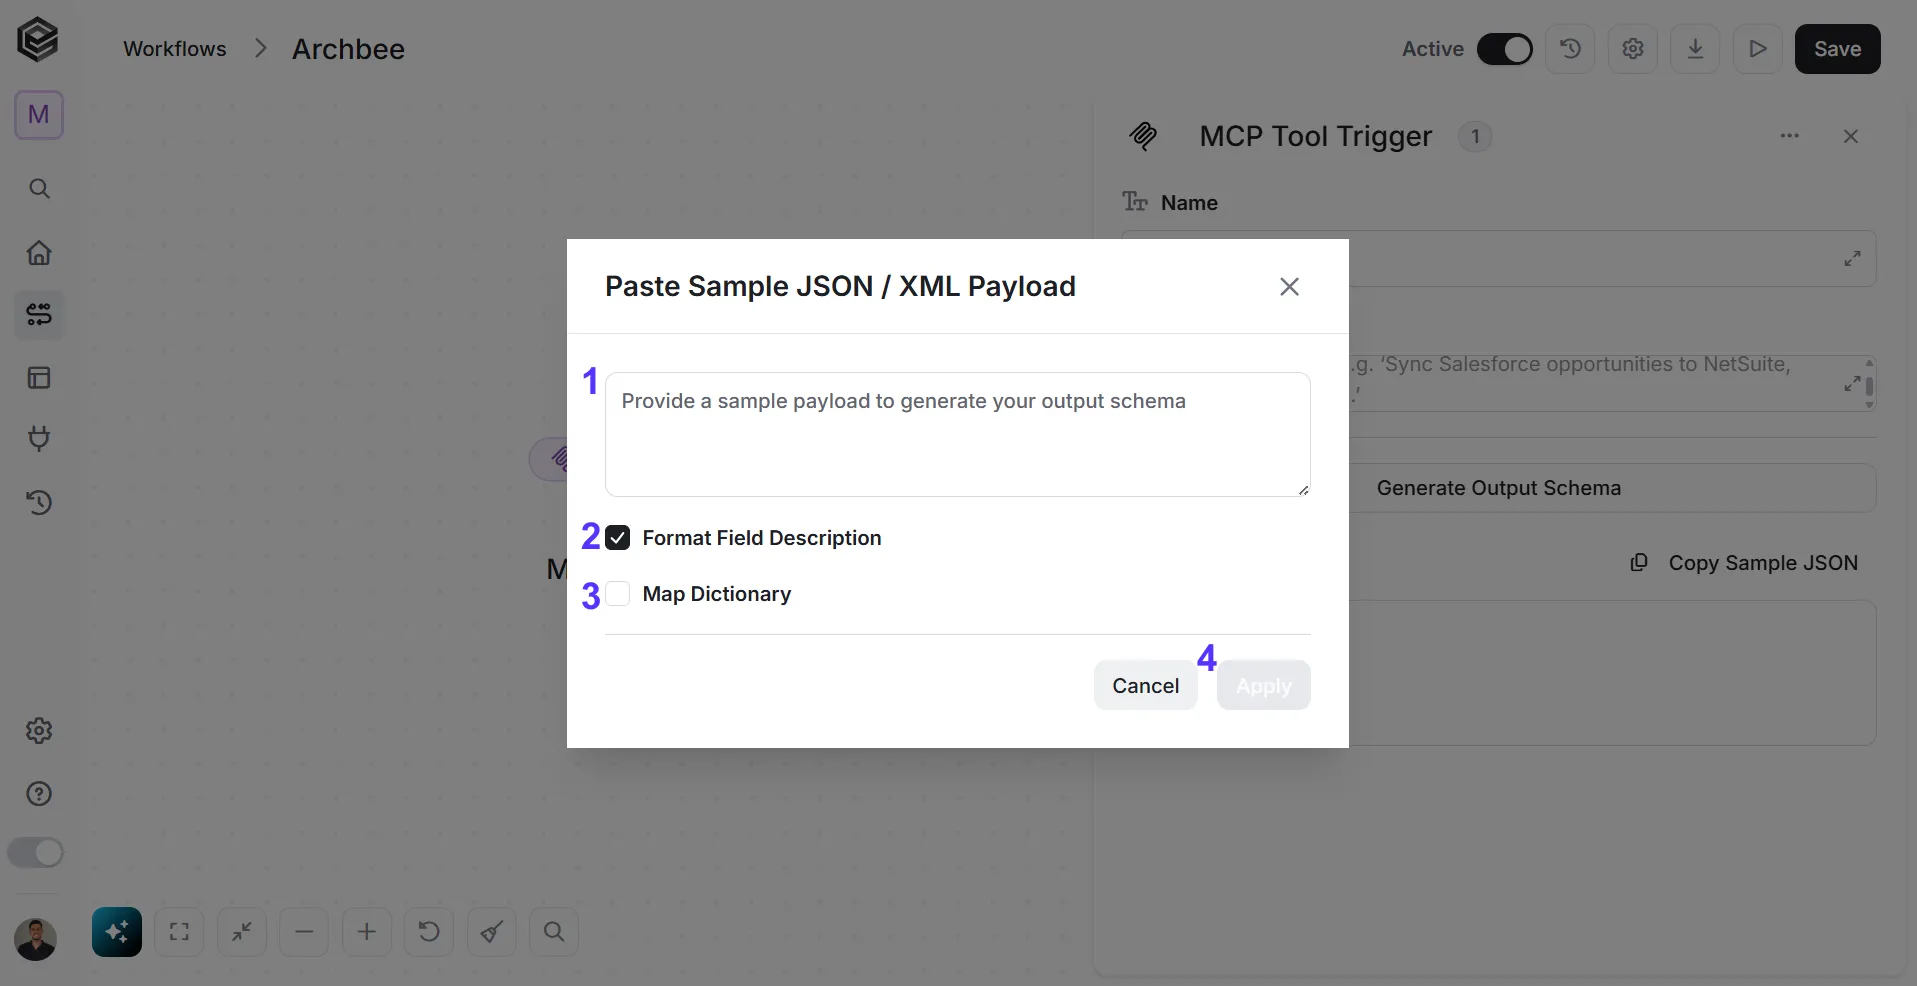Image resolution: width=1917 pixels, height=986 pixels.
Task: Uncheck Format Field Description checkbox
Action: coord(618,538)
